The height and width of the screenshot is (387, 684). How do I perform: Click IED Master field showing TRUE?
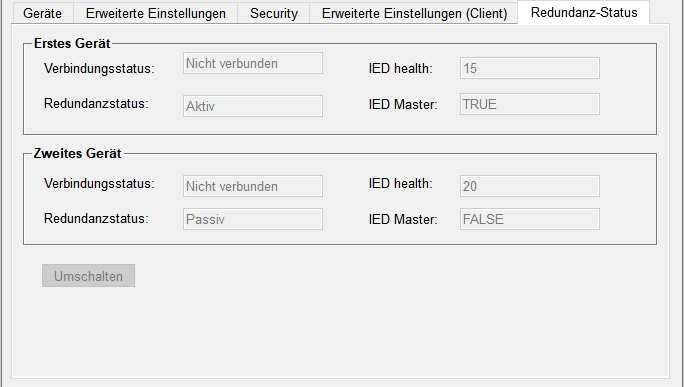[530, 104]
